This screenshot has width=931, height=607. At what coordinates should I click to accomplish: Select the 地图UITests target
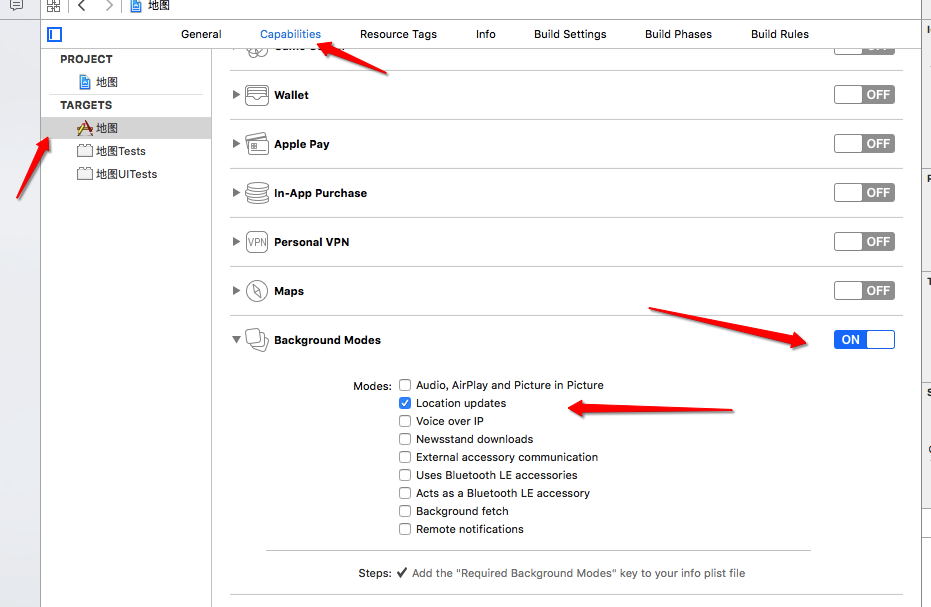point(126,174)
